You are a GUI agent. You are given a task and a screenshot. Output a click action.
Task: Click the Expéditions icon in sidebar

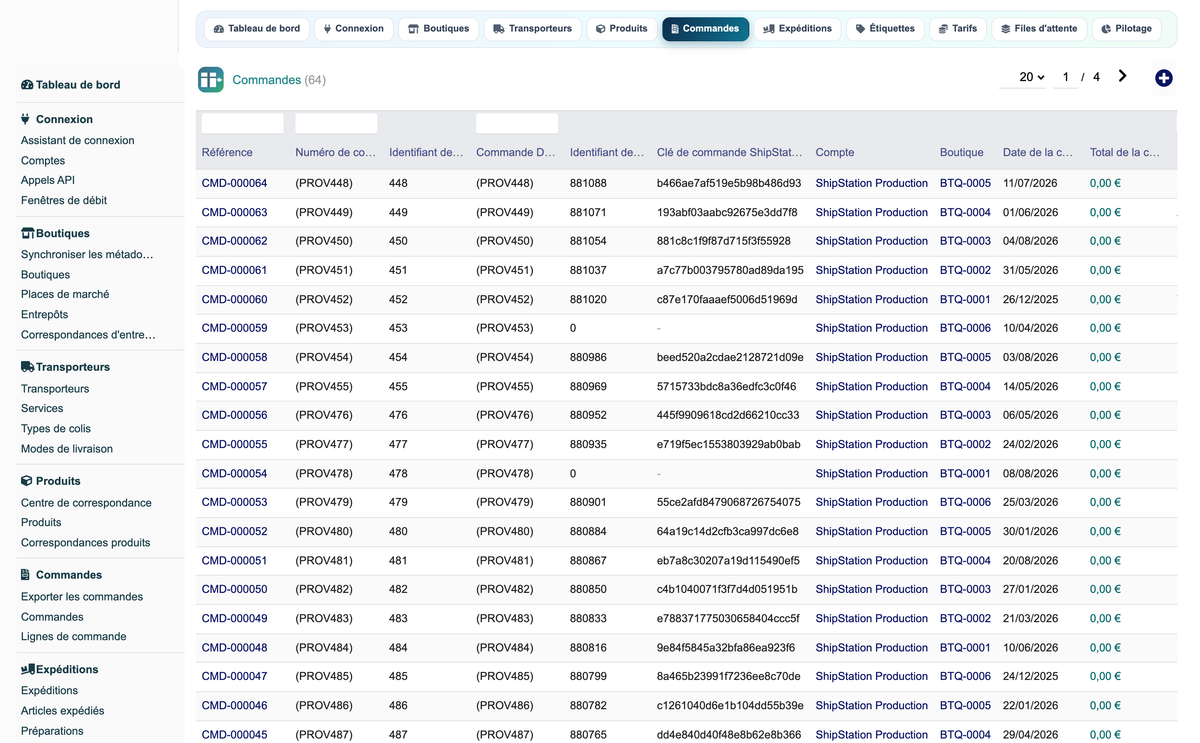click(x=28, y=669)
